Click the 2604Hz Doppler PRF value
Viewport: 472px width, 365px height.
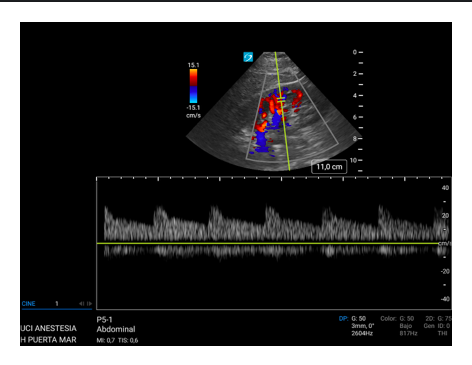pos(362,333)
